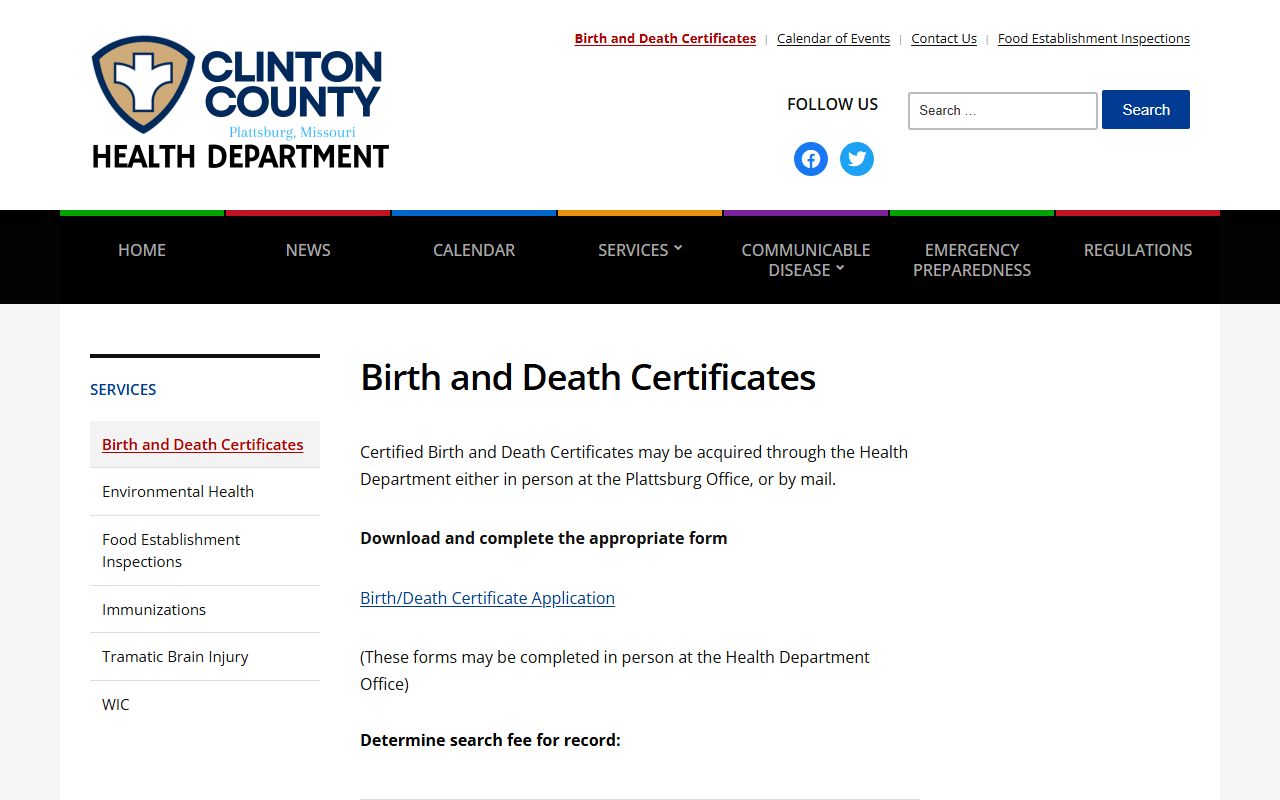Download the Birth/Death Certificate Application
Screen dimensions: 1280x800
487,598
